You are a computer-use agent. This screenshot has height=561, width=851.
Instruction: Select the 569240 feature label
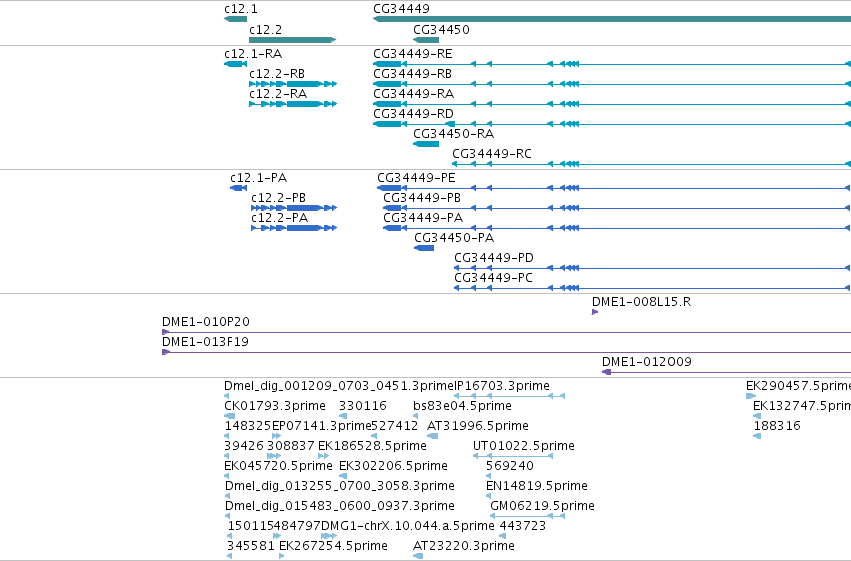click(x=510, y=466)
